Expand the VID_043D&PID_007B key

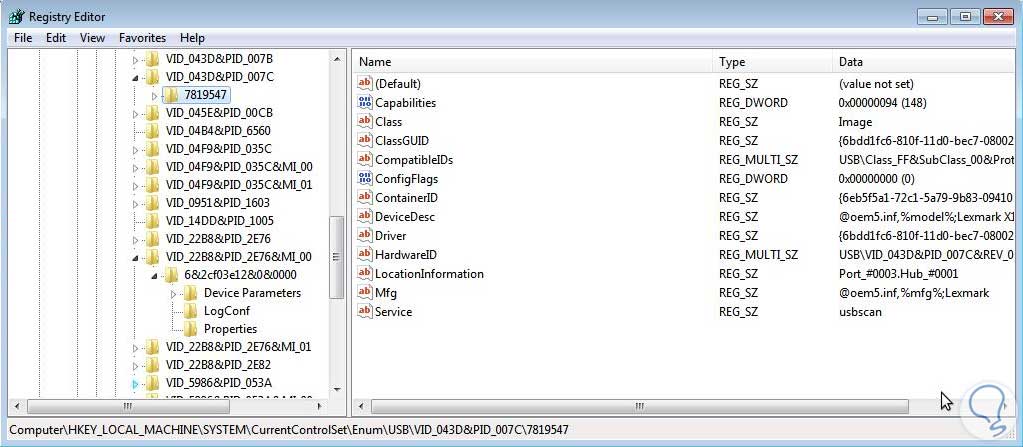[x=136, y=60]
